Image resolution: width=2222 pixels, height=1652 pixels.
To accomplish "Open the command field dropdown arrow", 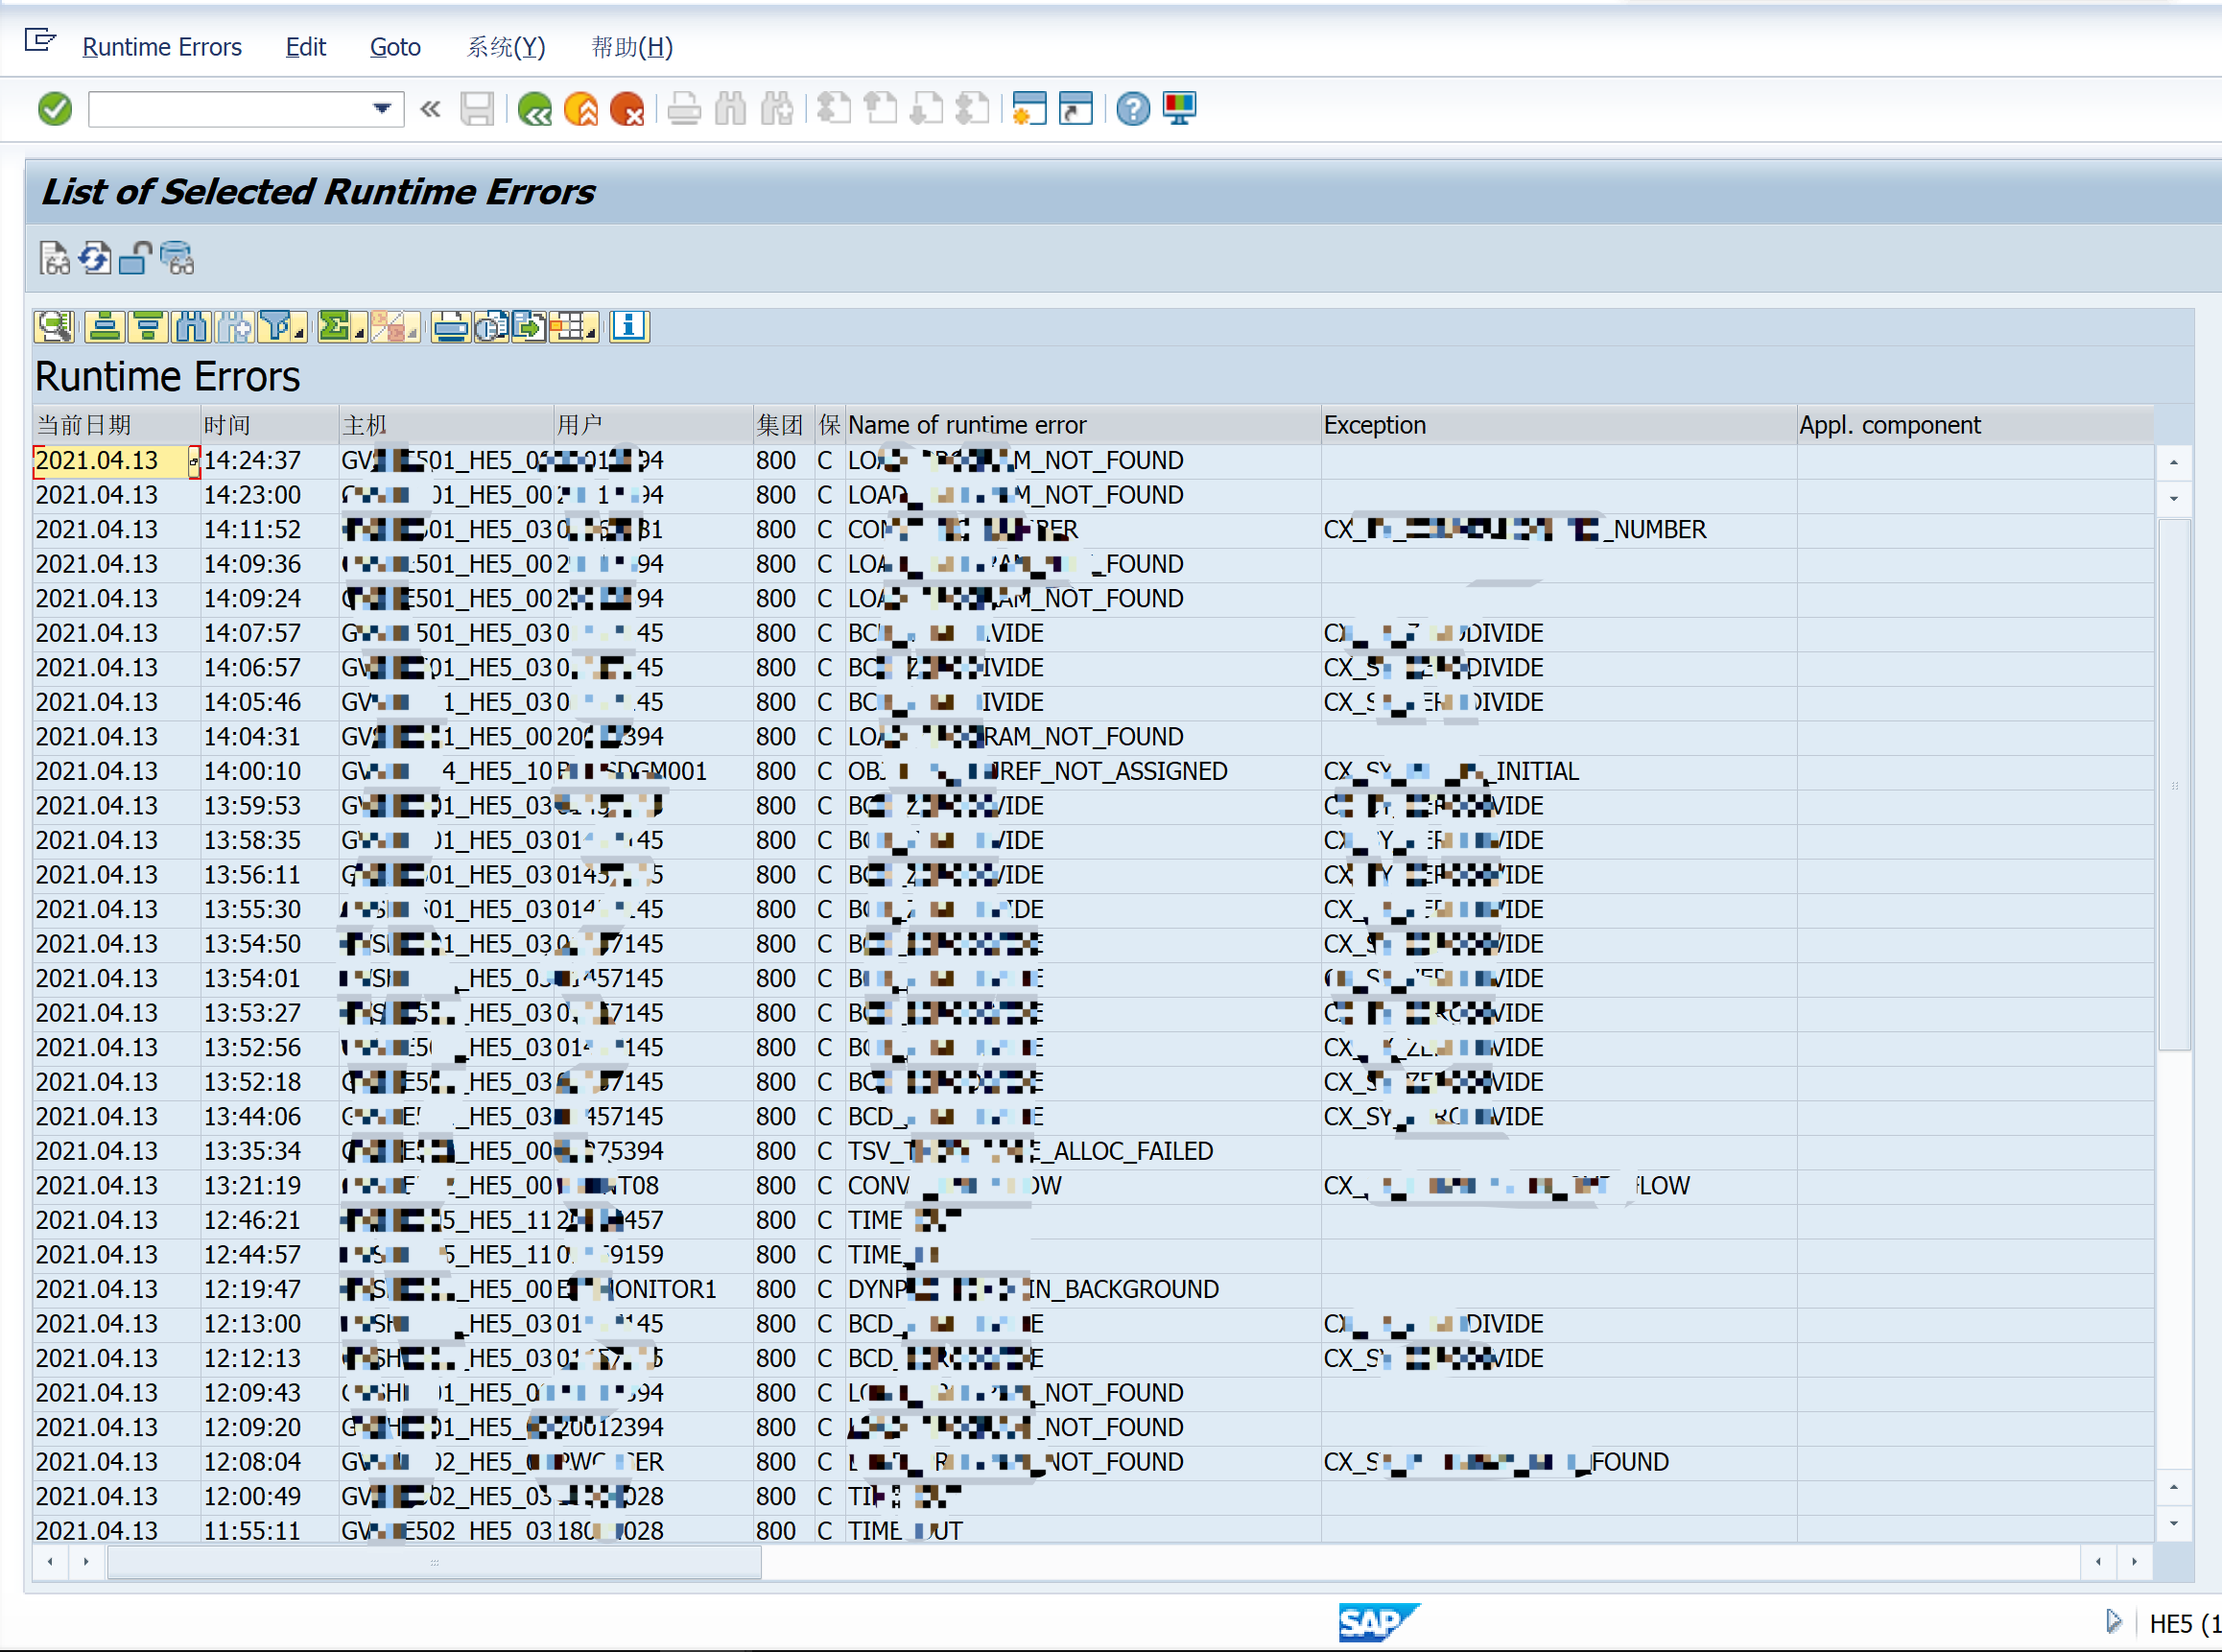I will point(381,108).
